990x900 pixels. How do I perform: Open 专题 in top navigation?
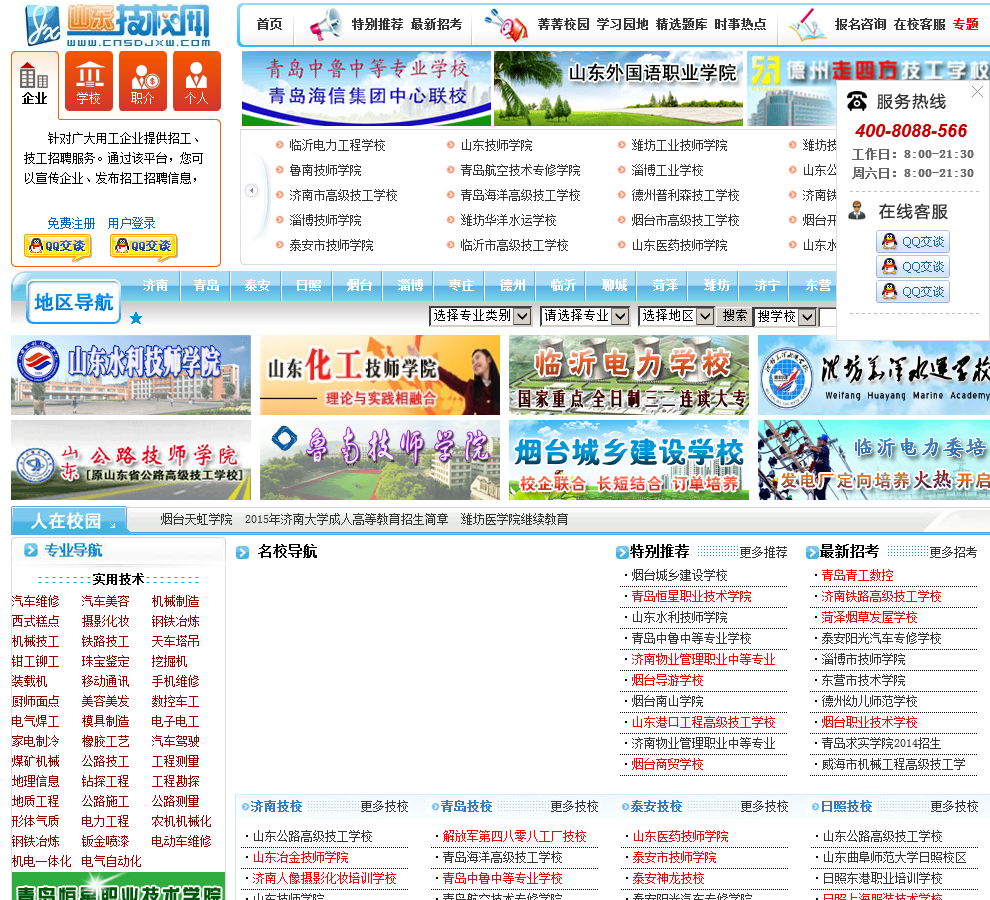(965, 25)
